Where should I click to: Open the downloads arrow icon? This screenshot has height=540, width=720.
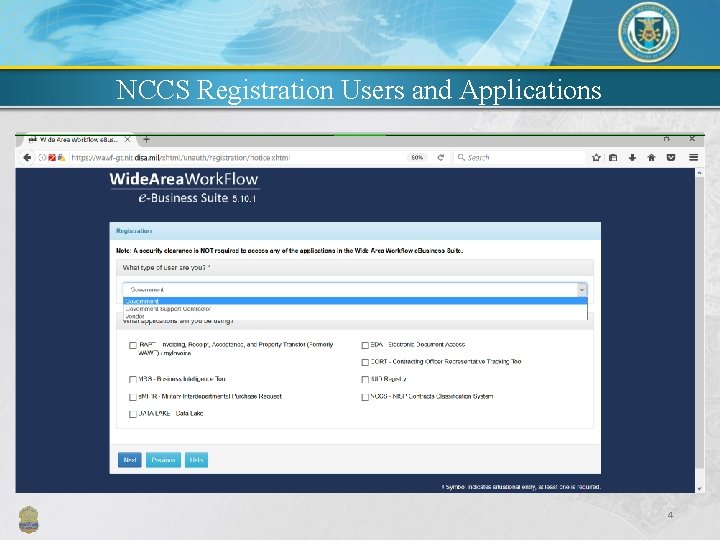632,158
